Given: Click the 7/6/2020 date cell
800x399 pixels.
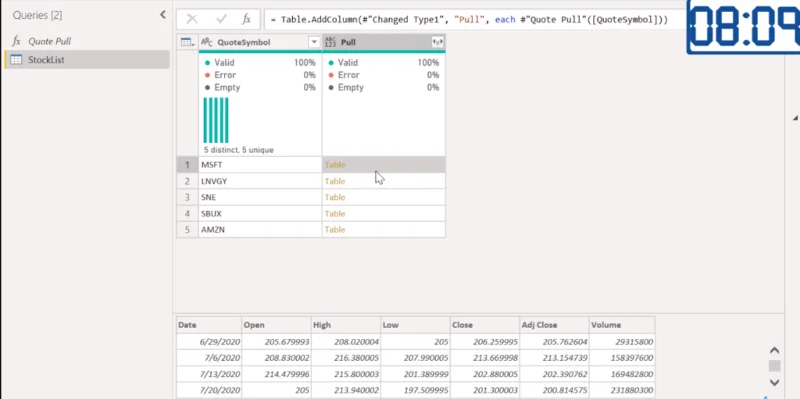Looking at the screenshot, I should 209,358.
